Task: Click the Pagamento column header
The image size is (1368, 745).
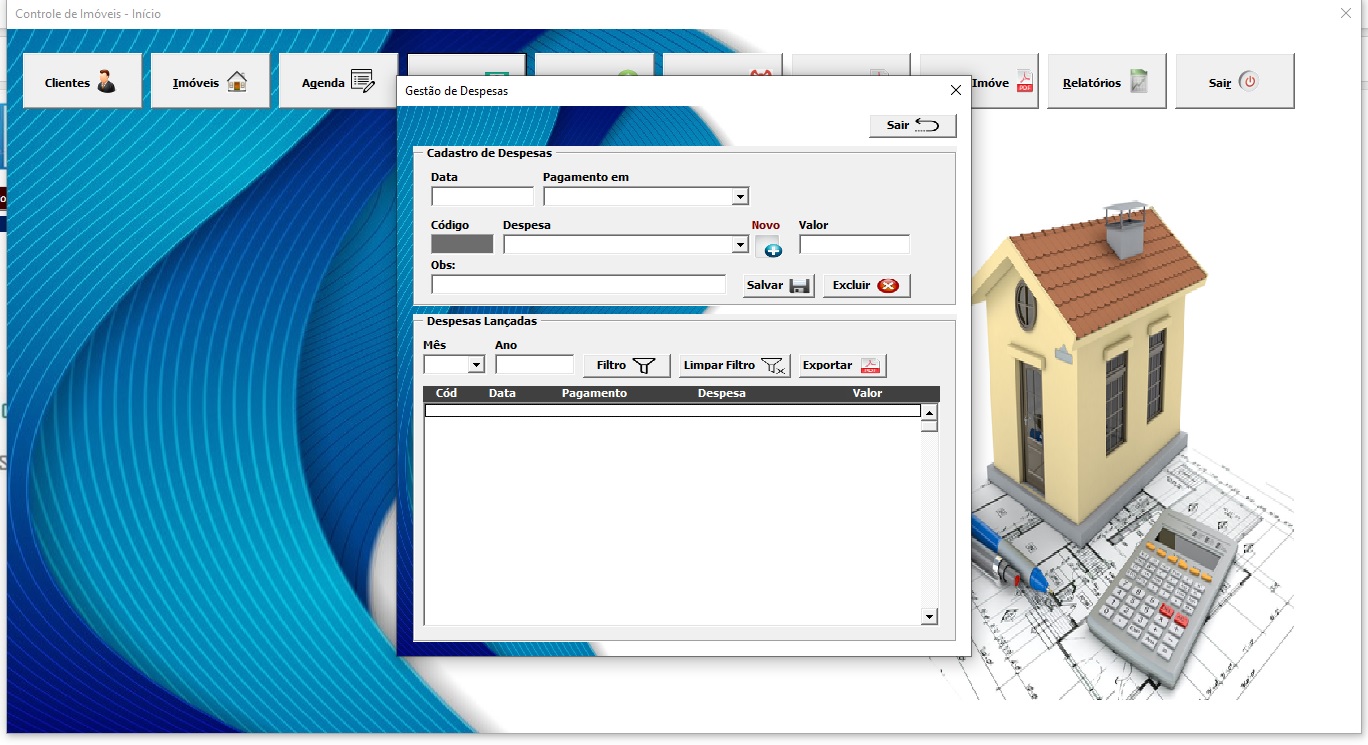Action: (x=594, y=393)
